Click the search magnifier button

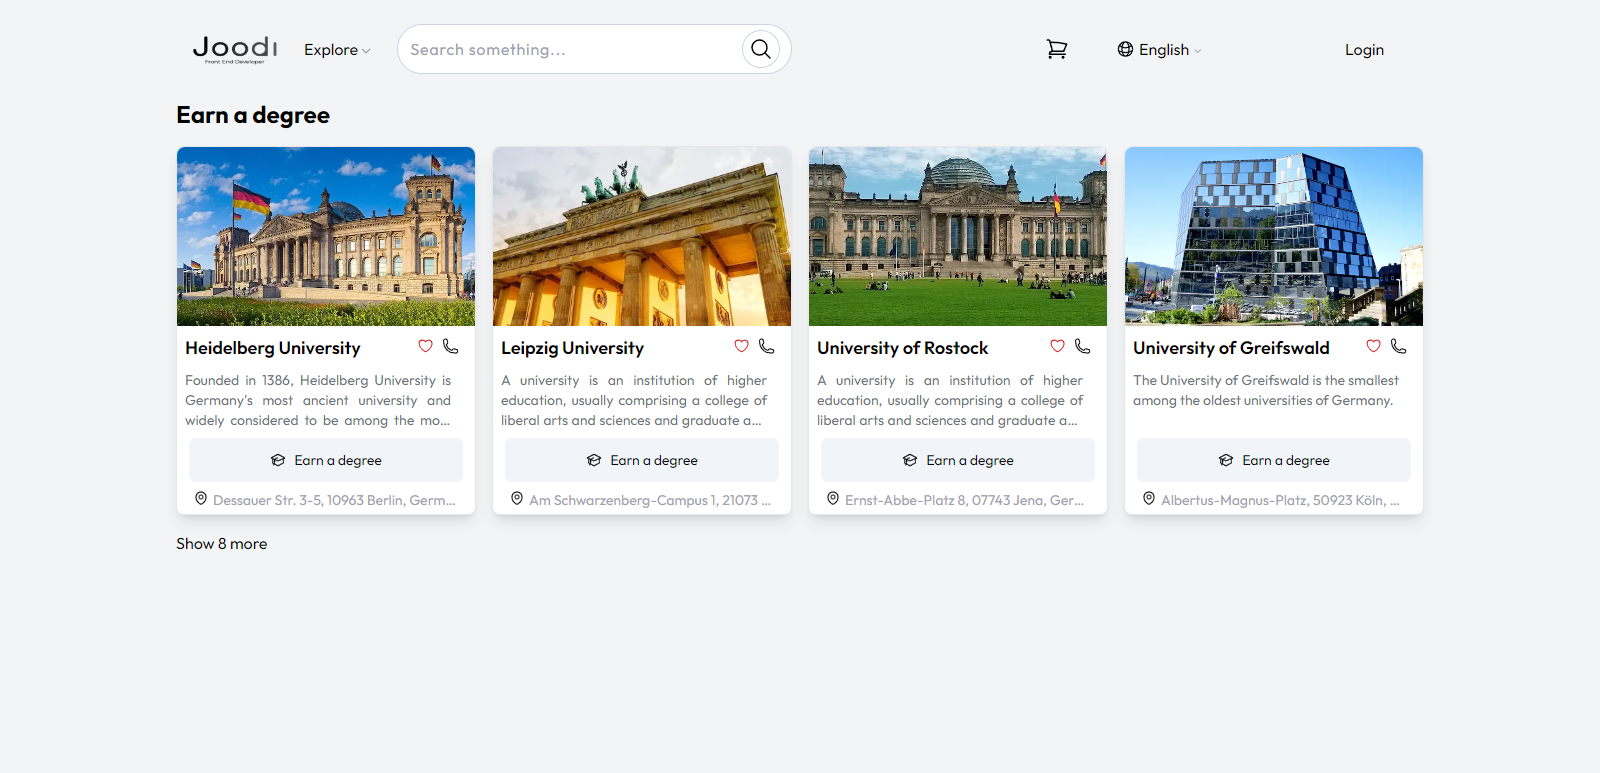pyautogui.click(x=761, y=49)
